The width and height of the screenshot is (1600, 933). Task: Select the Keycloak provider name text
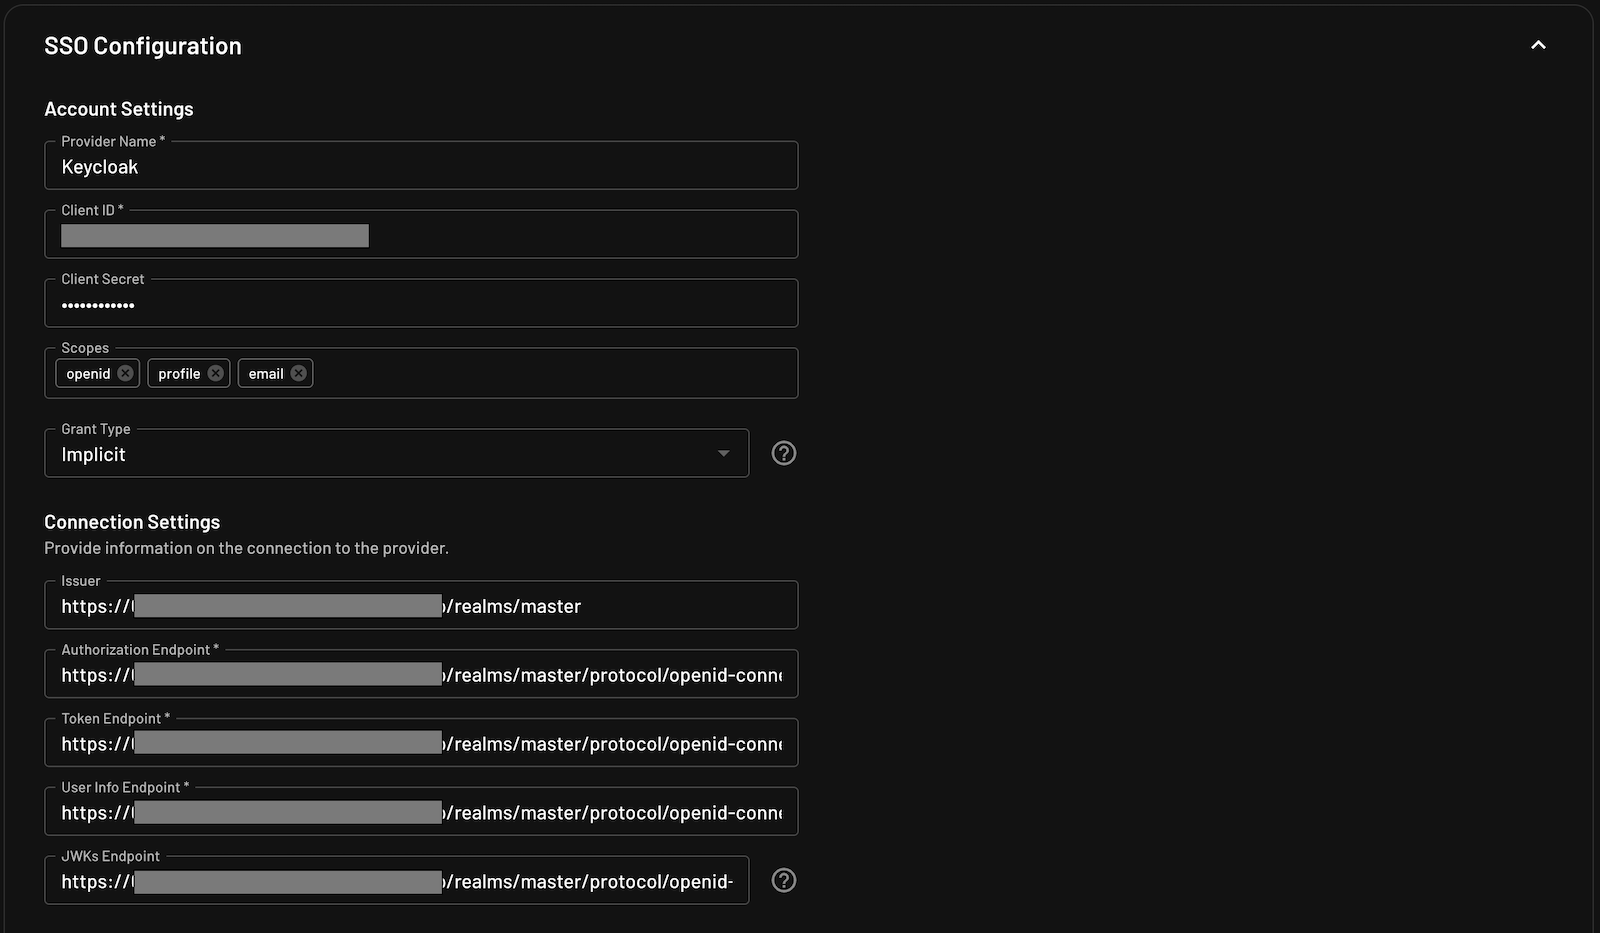[x=100, y=166]
